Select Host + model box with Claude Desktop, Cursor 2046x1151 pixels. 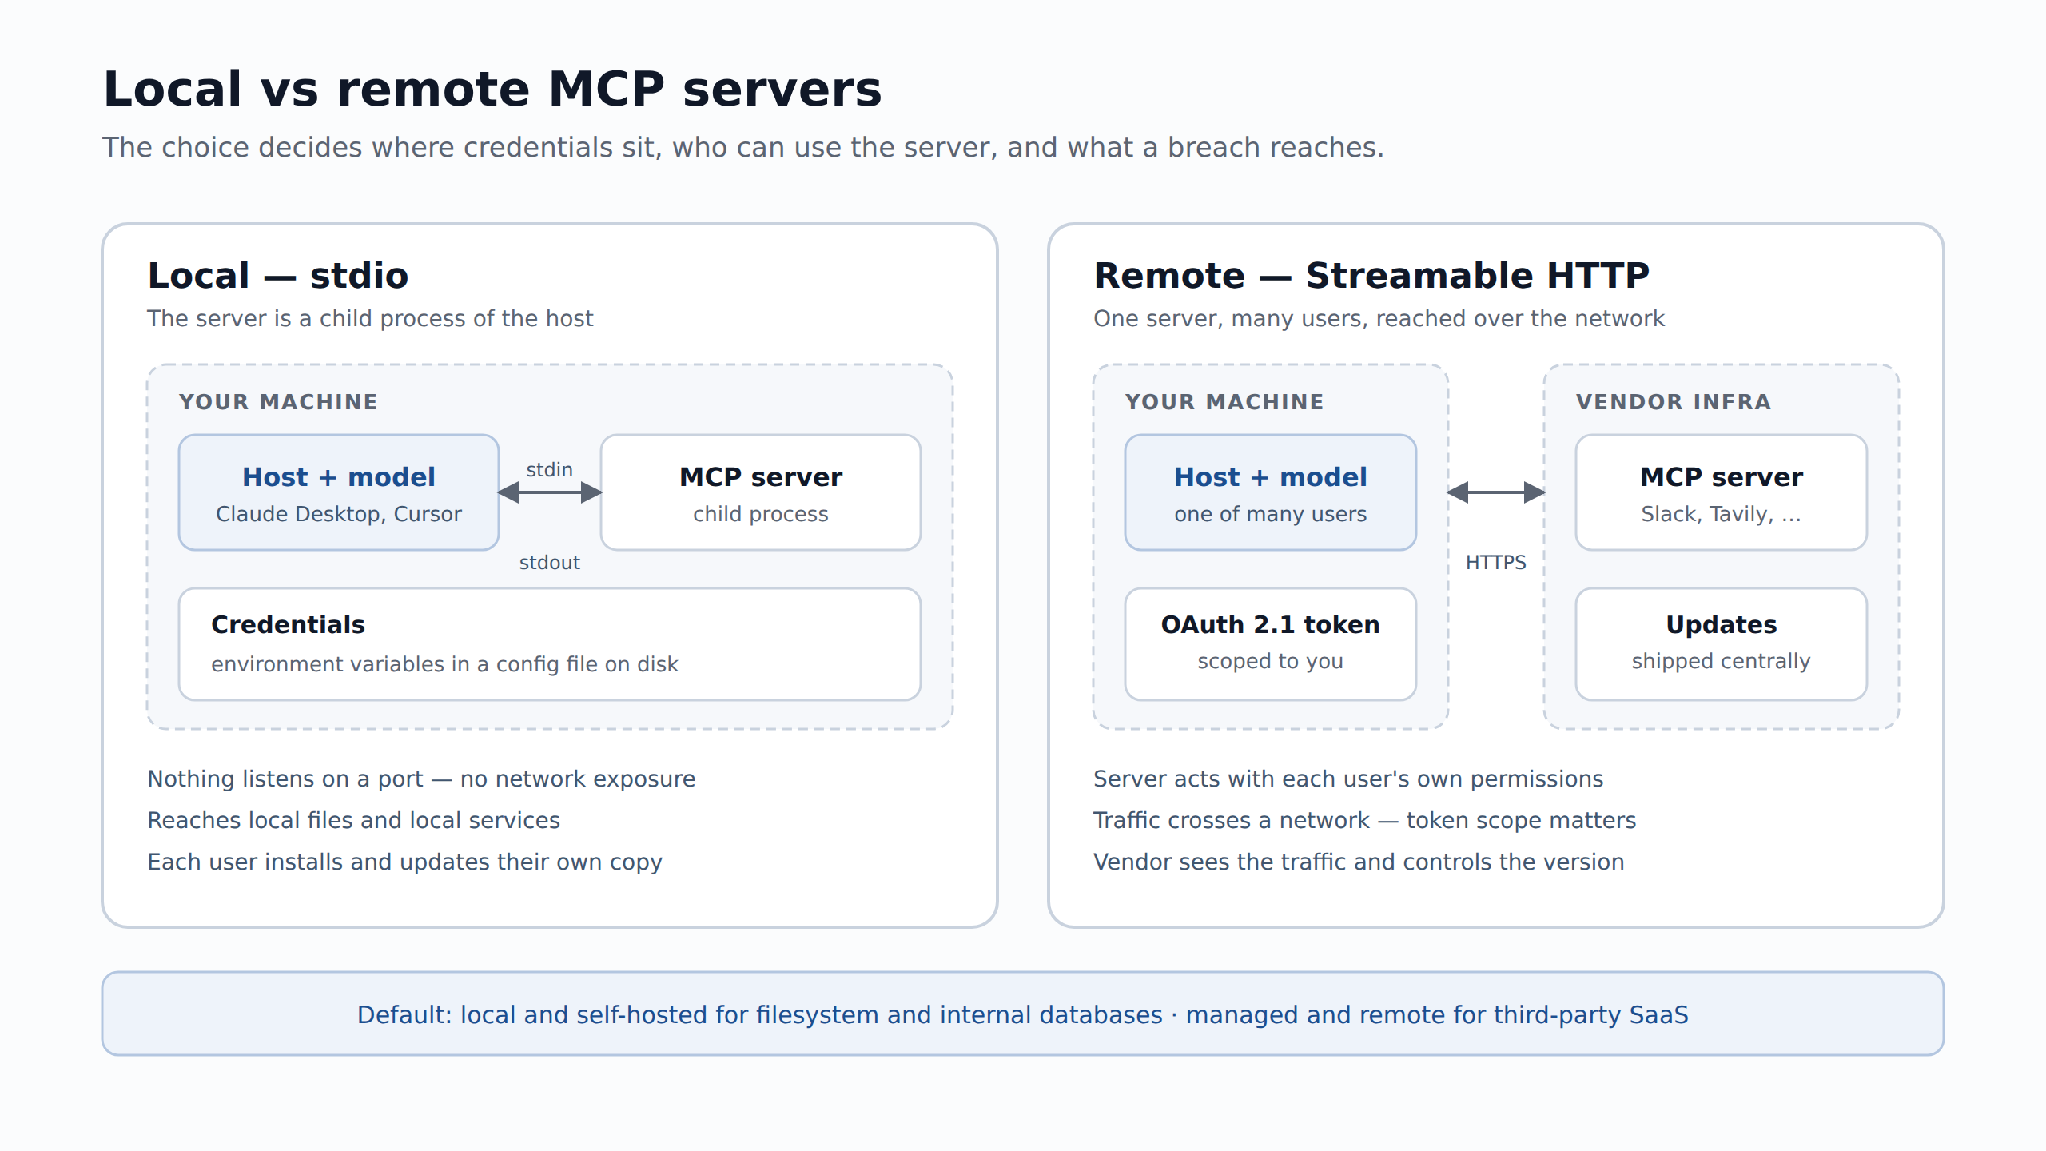coord(339,492)
